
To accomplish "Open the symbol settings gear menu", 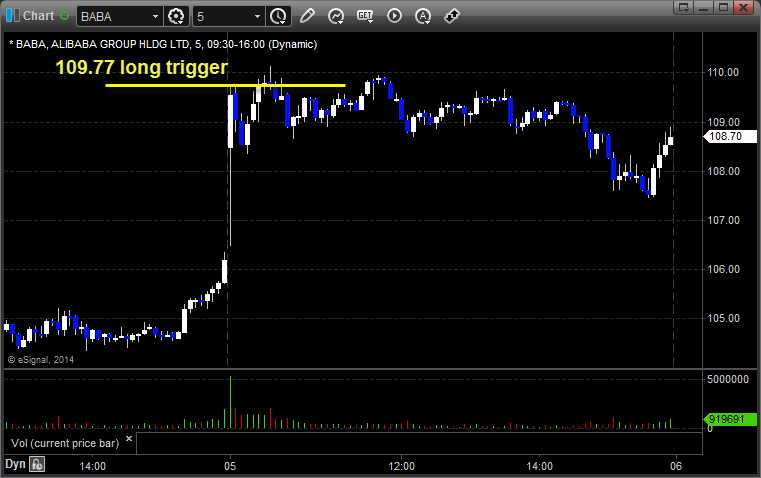I will click(x=176, y=16).
